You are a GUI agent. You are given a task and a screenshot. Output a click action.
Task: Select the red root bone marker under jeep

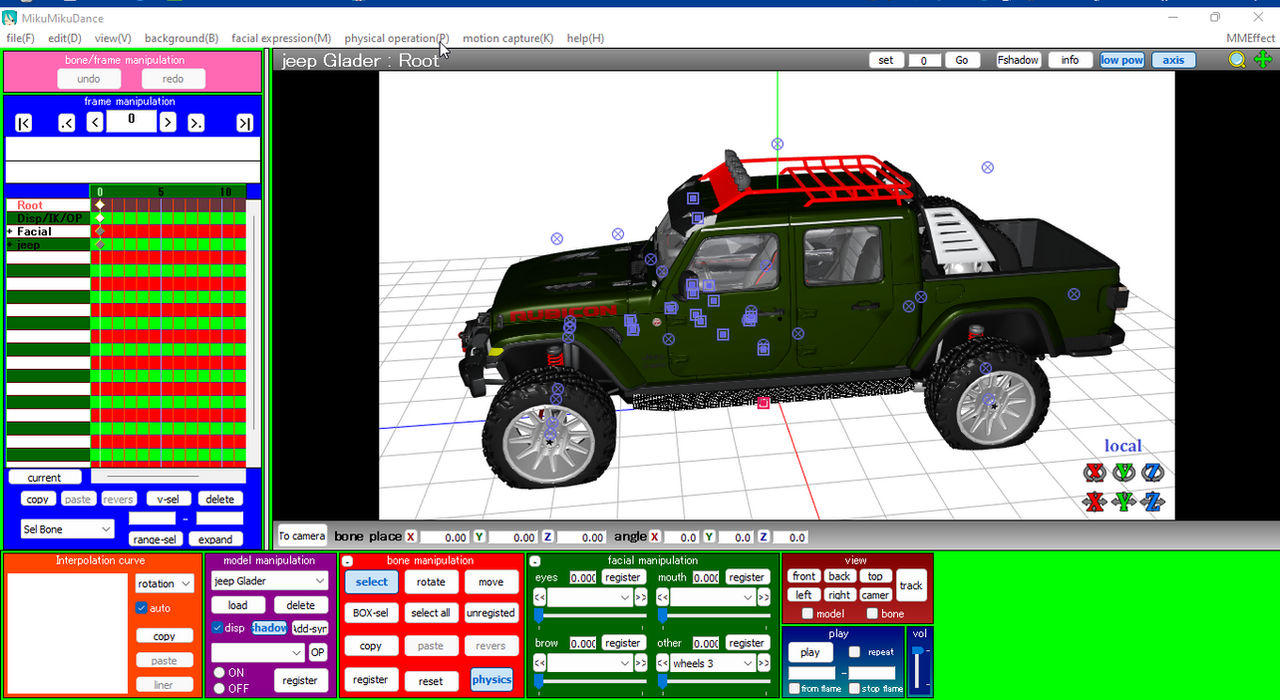tap(763, 403)
